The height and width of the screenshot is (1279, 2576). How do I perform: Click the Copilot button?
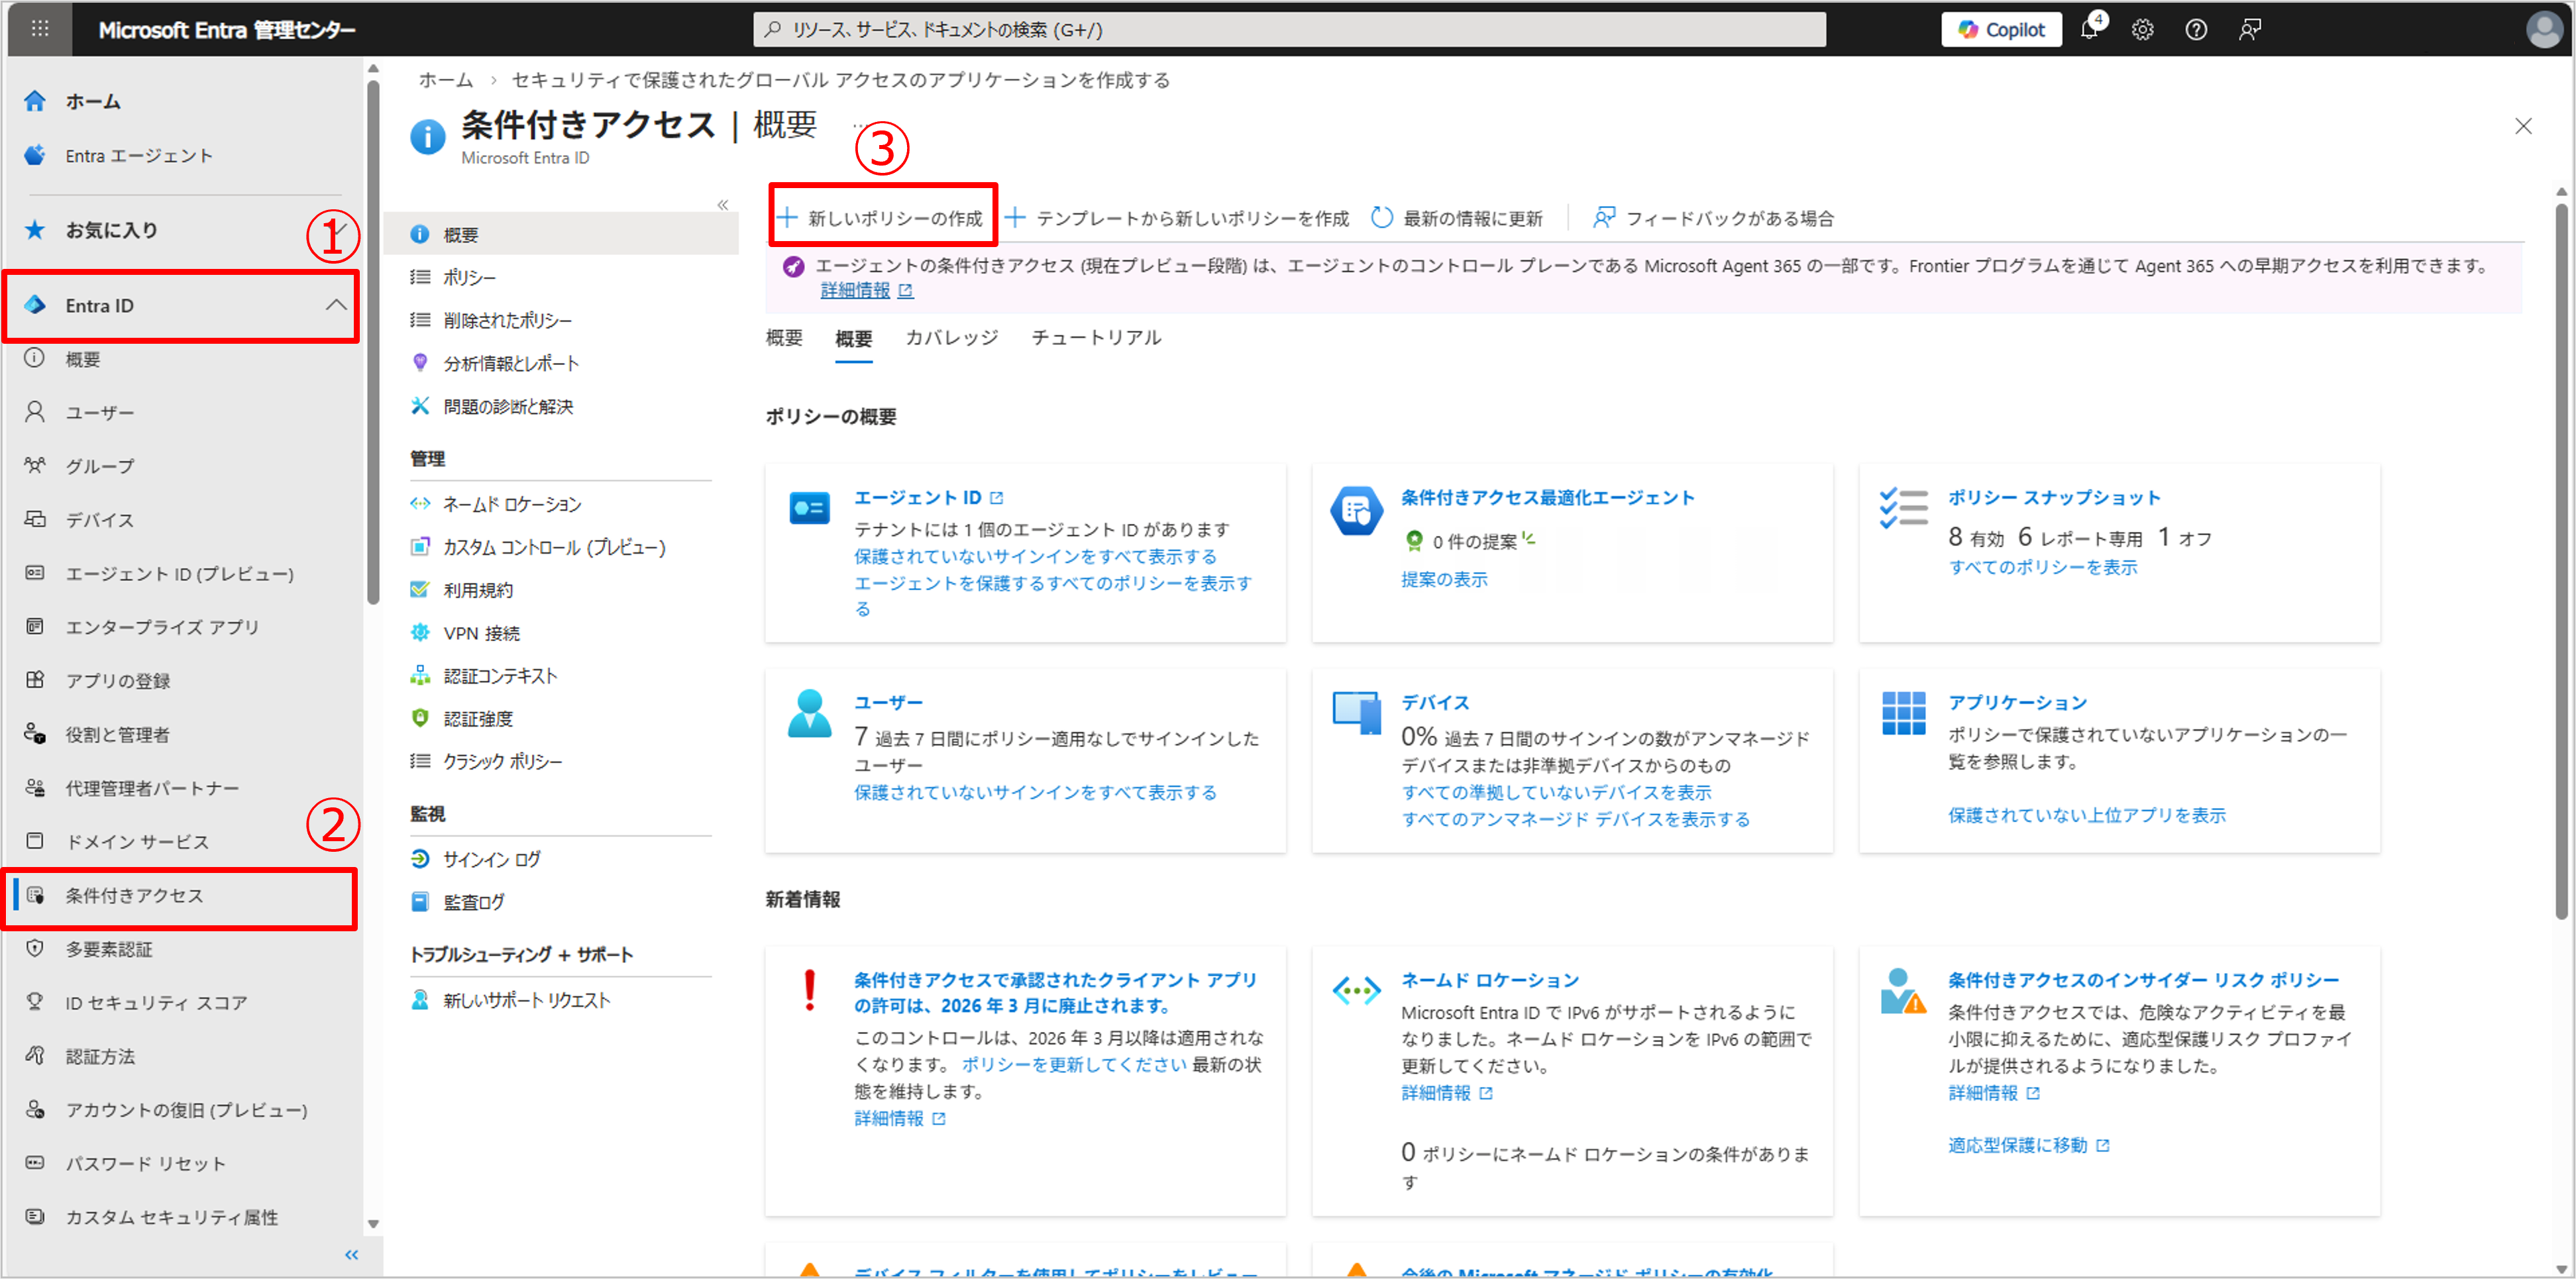coord(2001,30)
